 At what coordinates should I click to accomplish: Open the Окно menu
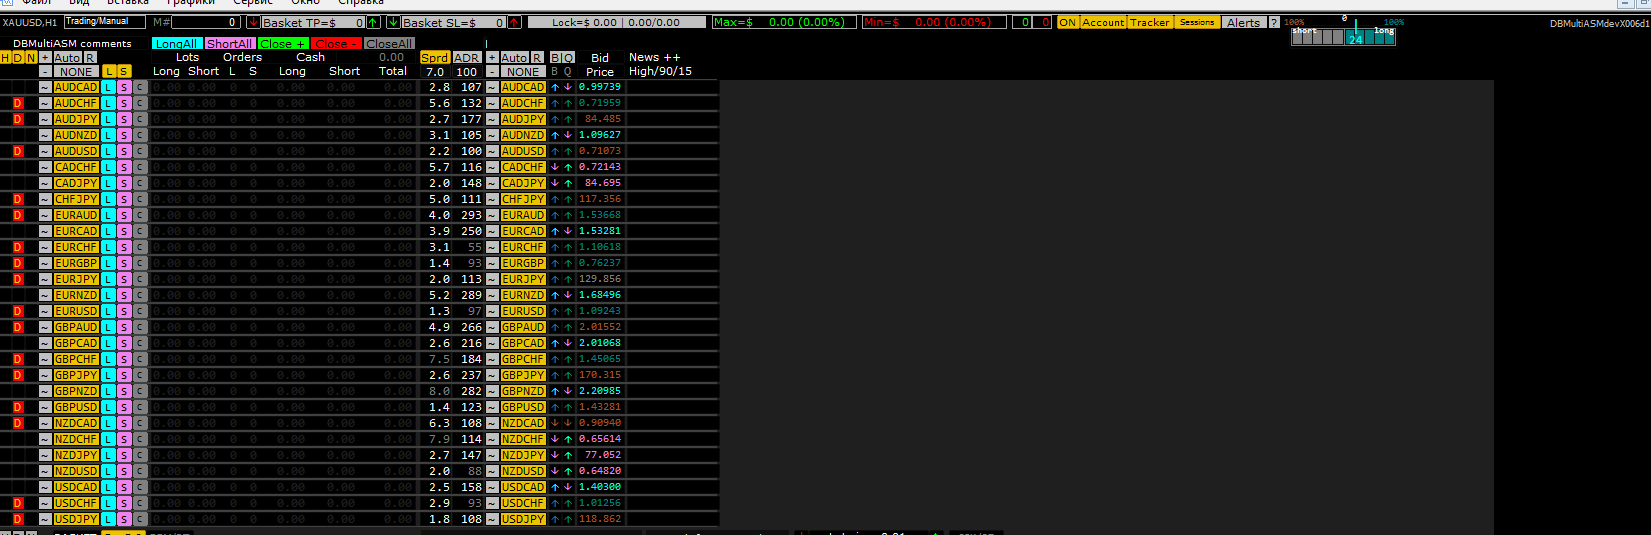click(x=305, y=3)
